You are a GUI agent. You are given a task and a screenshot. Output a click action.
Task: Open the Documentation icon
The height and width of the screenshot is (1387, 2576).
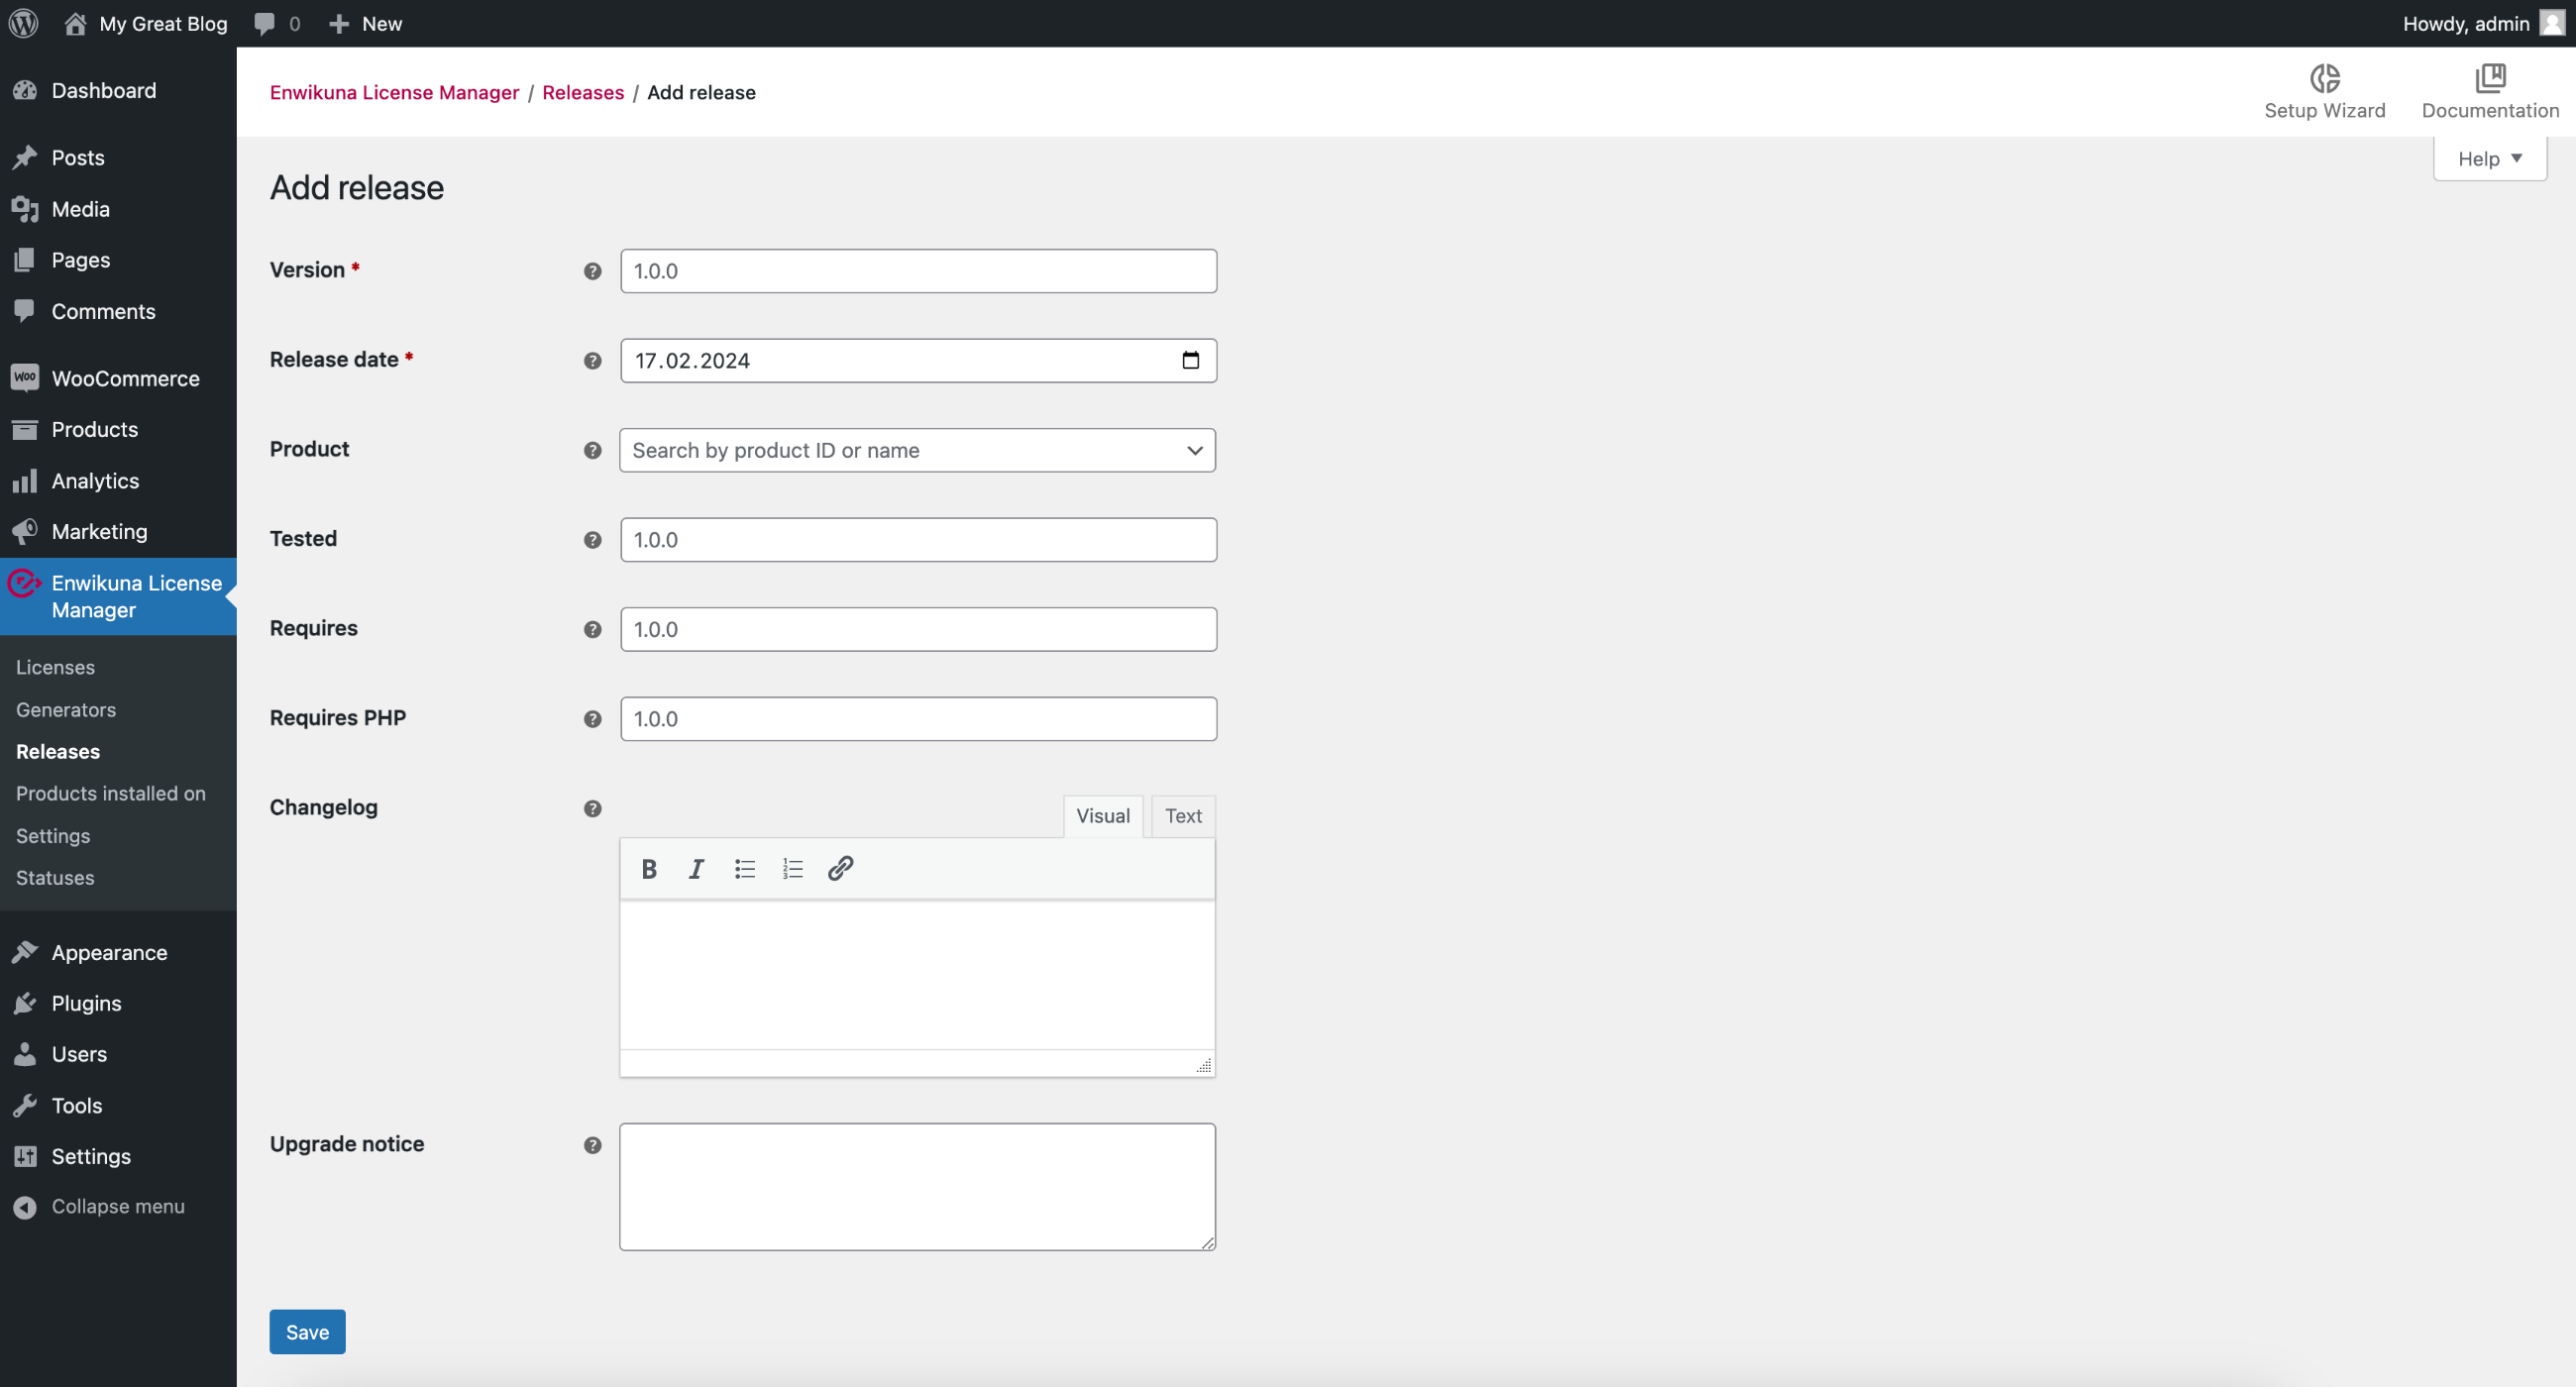2489,78
